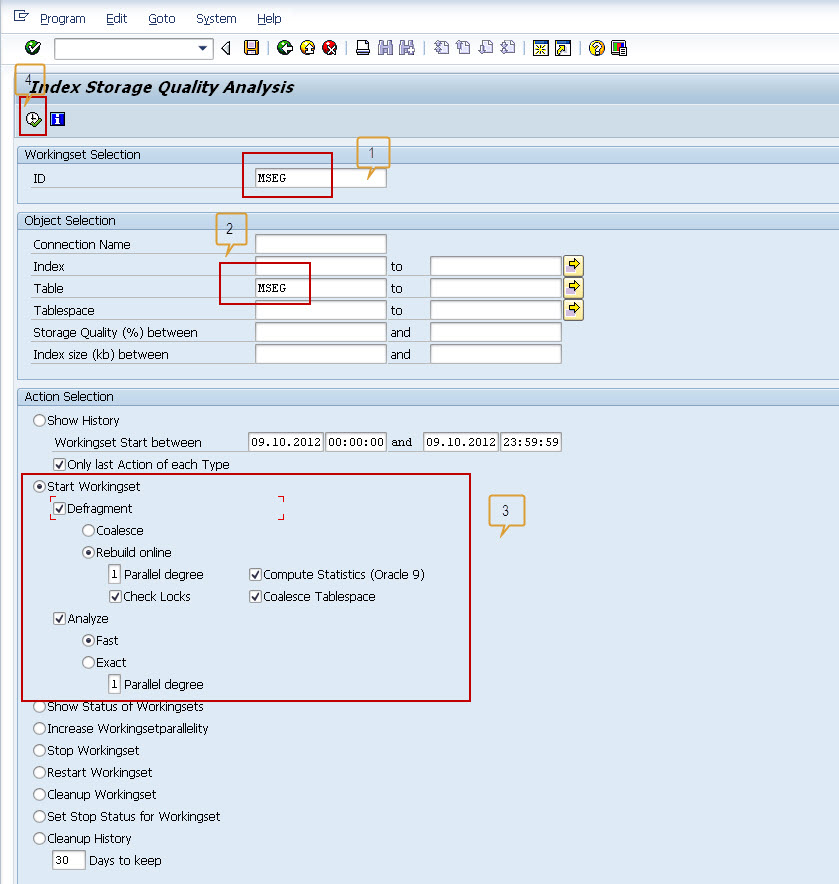This screenshot has width=839, height=884.
Task: Save entries using the disk icon
Action: pos(252,47)
